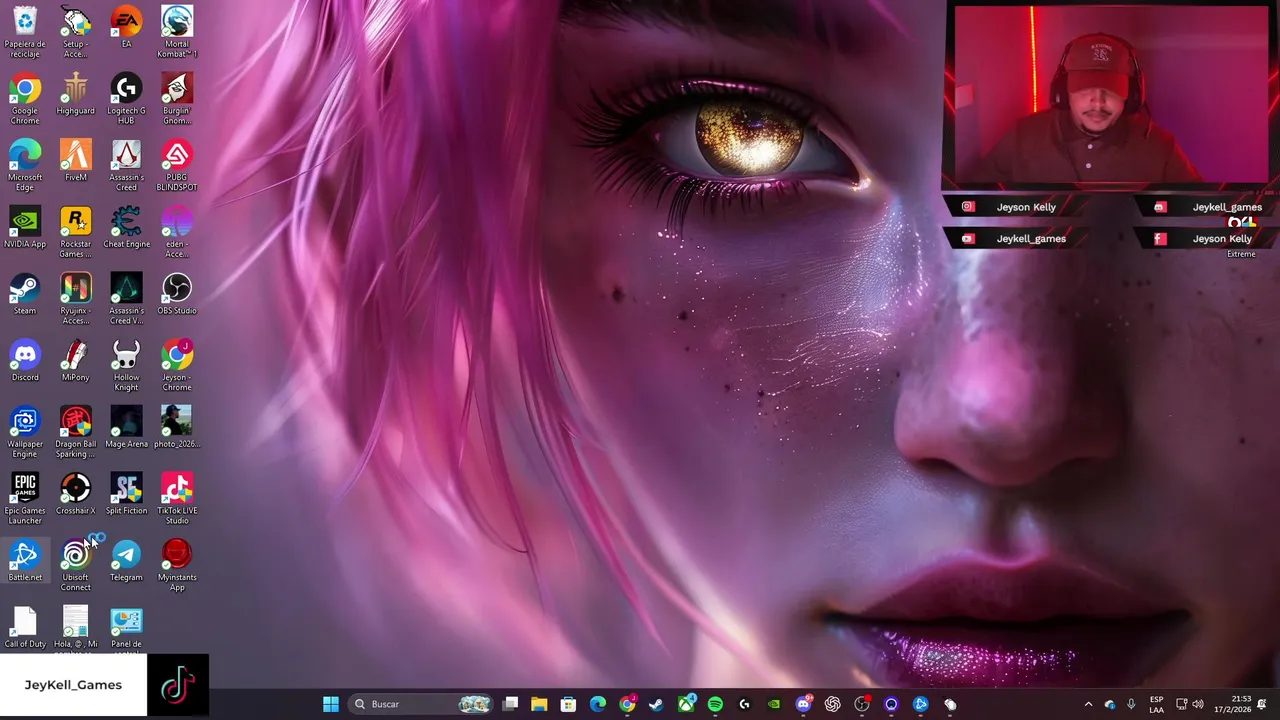Select the FiveM desktop shortcut

[75, 161]
